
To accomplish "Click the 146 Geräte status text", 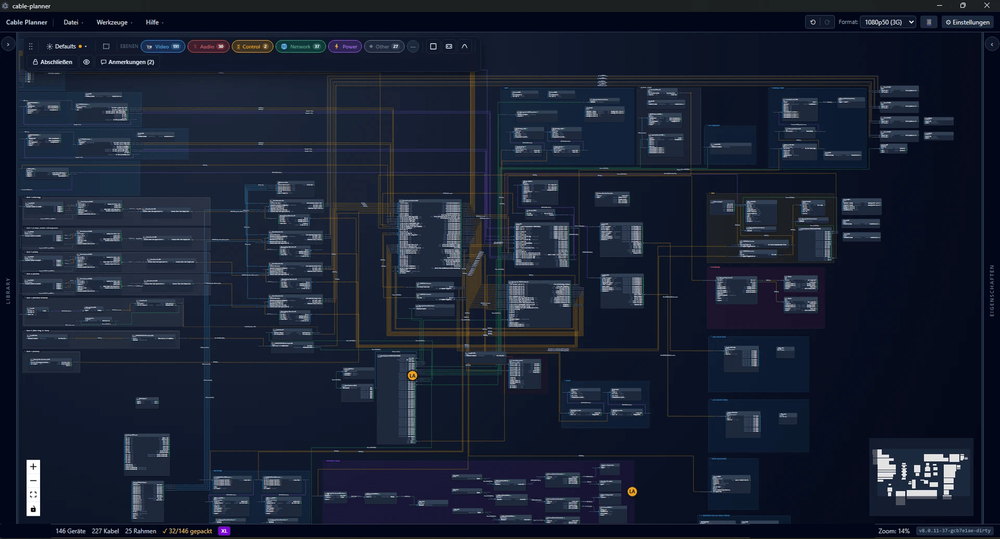I will pos(71,531).
